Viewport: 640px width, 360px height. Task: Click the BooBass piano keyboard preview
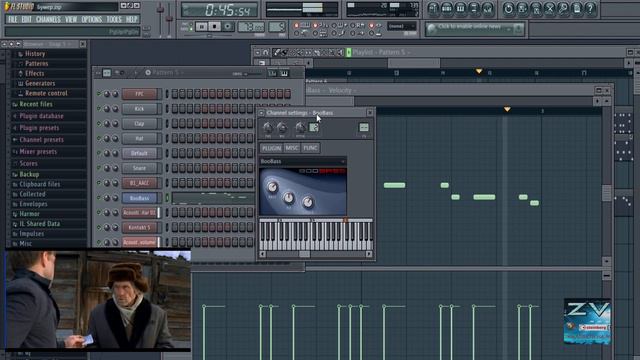(316, 234)
